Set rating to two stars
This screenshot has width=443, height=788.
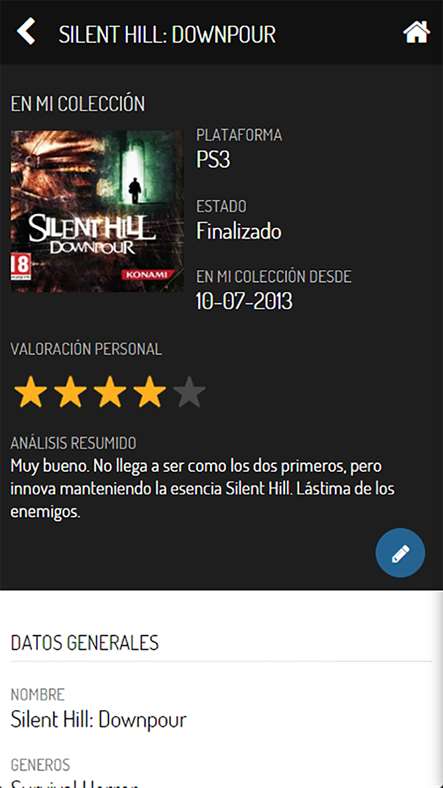tap(70, 392)
